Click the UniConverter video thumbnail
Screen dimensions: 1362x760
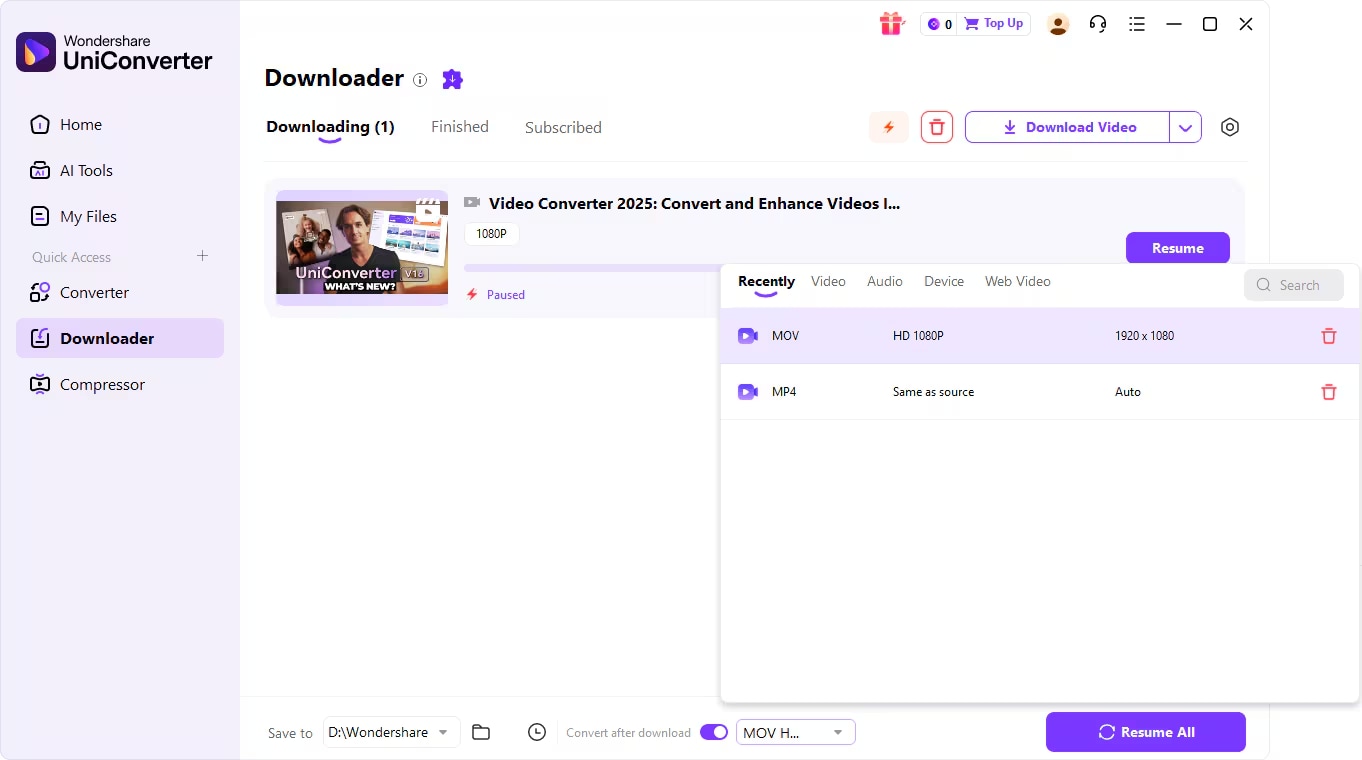(362, 248)
